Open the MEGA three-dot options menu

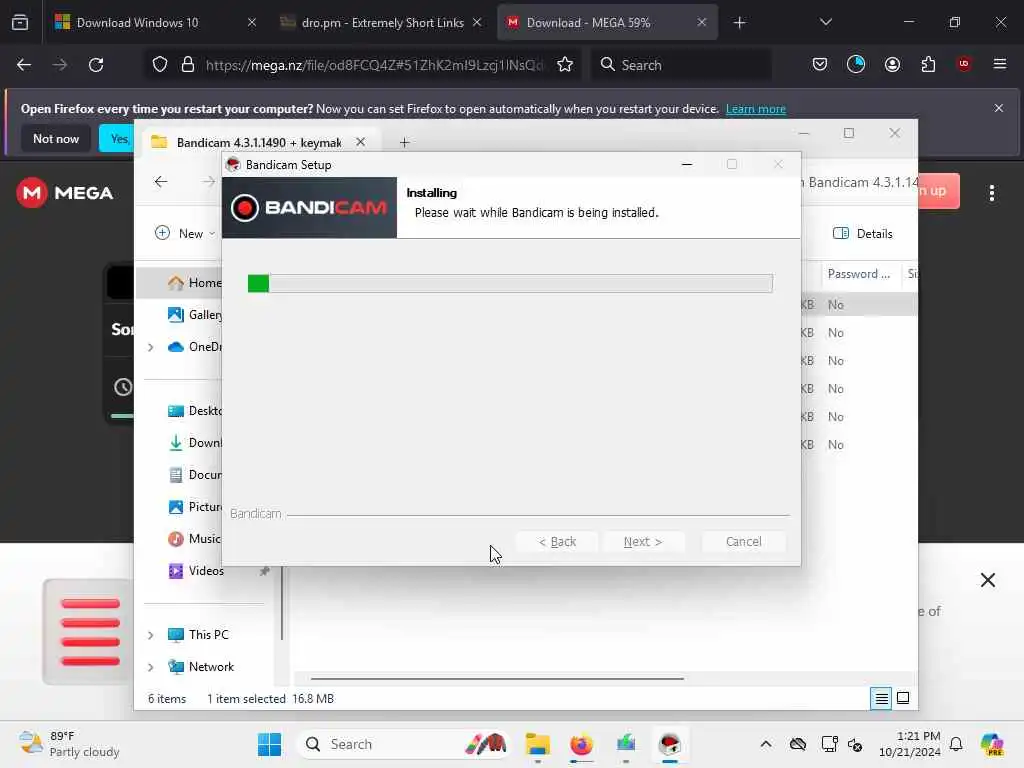tap(991, 193)
